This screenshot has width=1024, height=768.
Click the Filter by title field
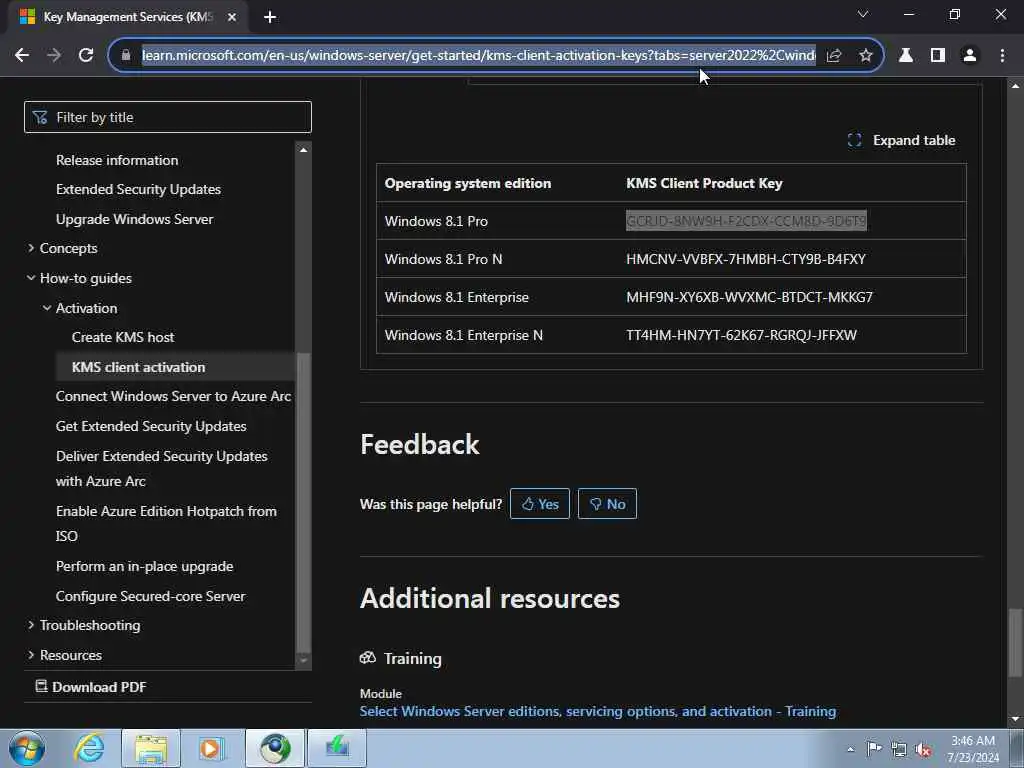(168, 117)
